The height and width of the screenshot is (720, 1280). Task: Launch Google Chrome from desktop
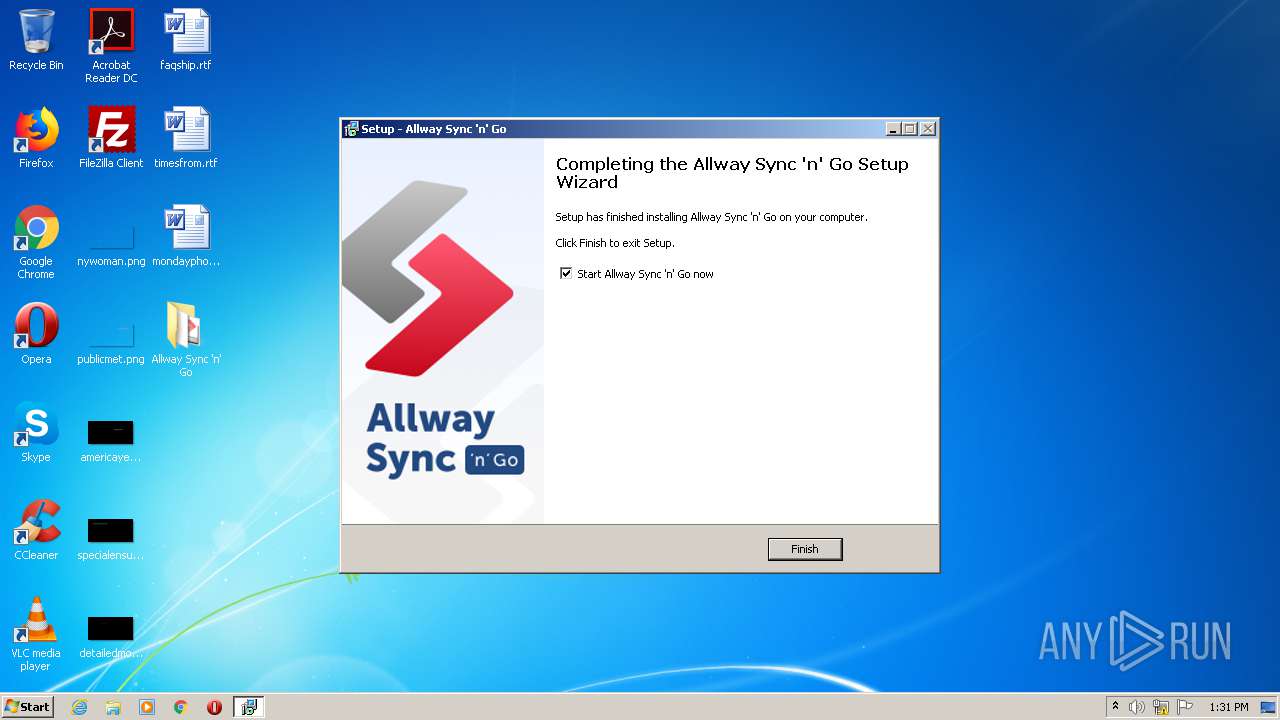pos(36,242)
